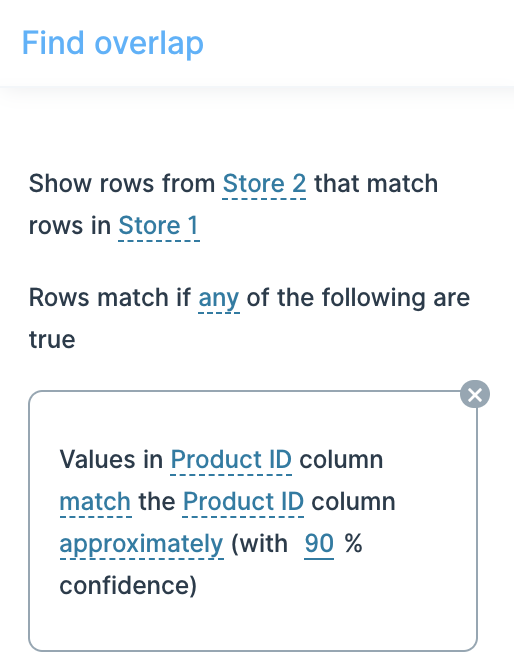Viewport: 514px width, 672px height.
Task: Click the word 'confidence)' in condition
Action: pyautogui.click(x=128, y=586)
